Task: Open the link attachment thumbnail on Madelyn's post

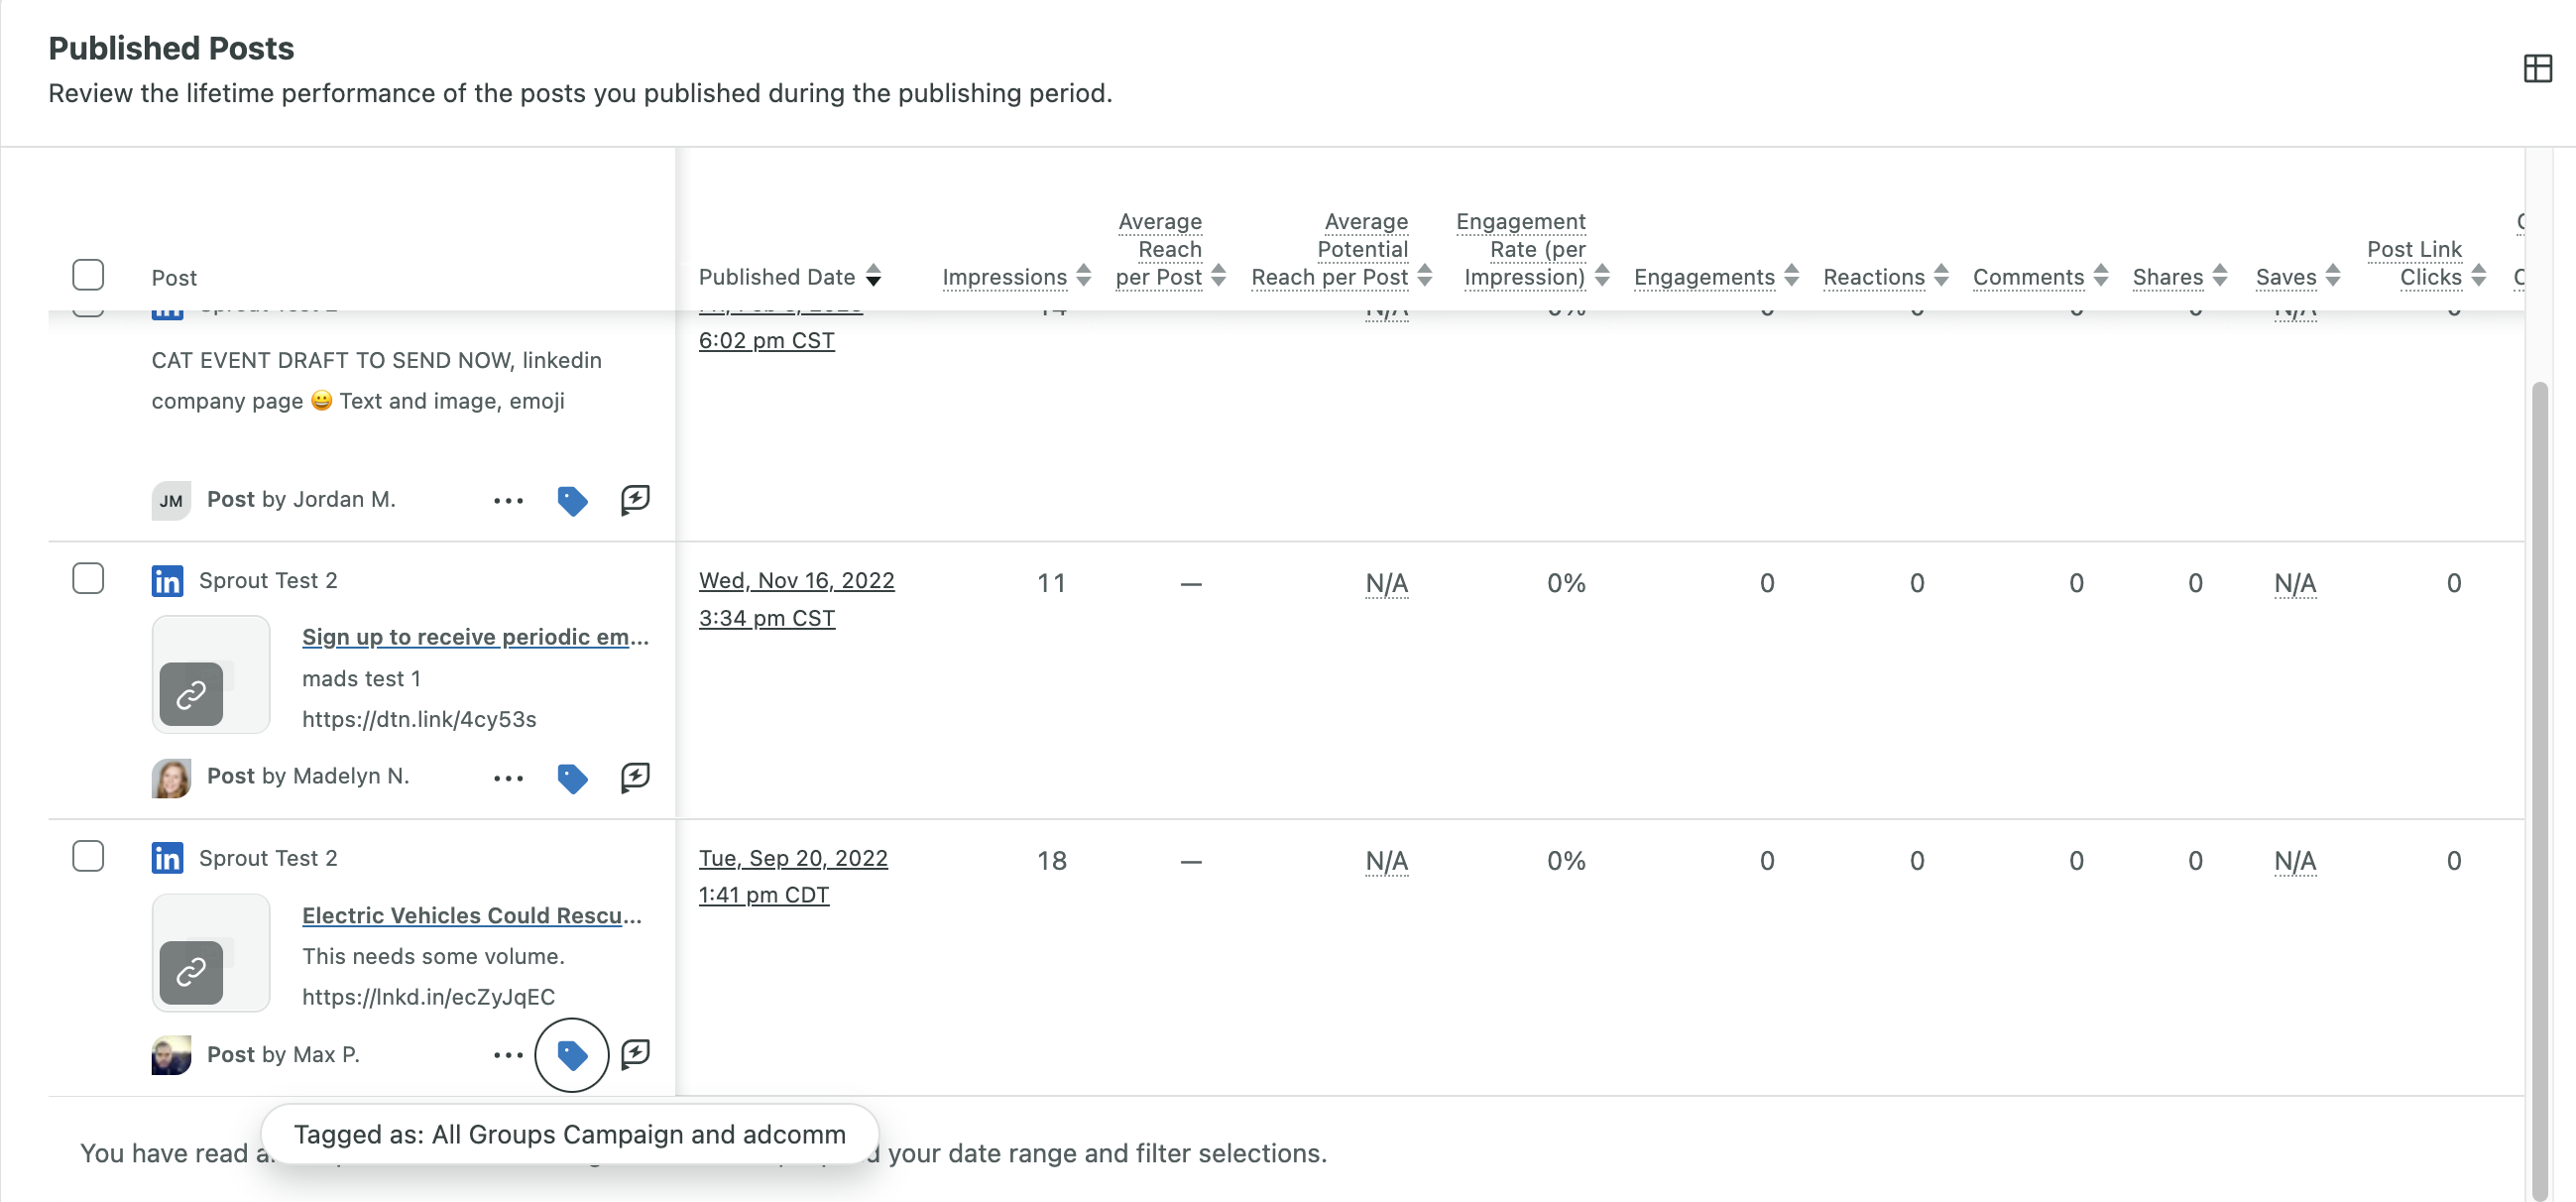Action: click(210, 674)
